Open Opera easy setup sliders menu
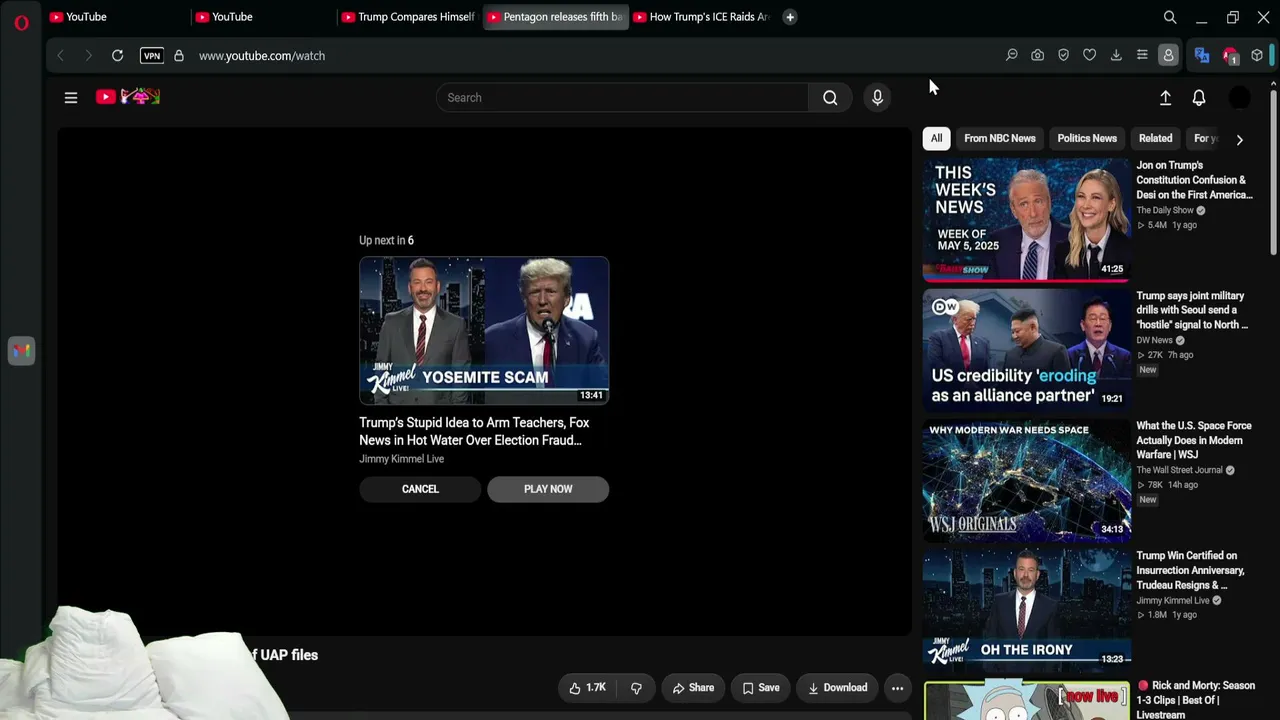The height and width of the screenshot is (720, 1280). coord(1142,56)
